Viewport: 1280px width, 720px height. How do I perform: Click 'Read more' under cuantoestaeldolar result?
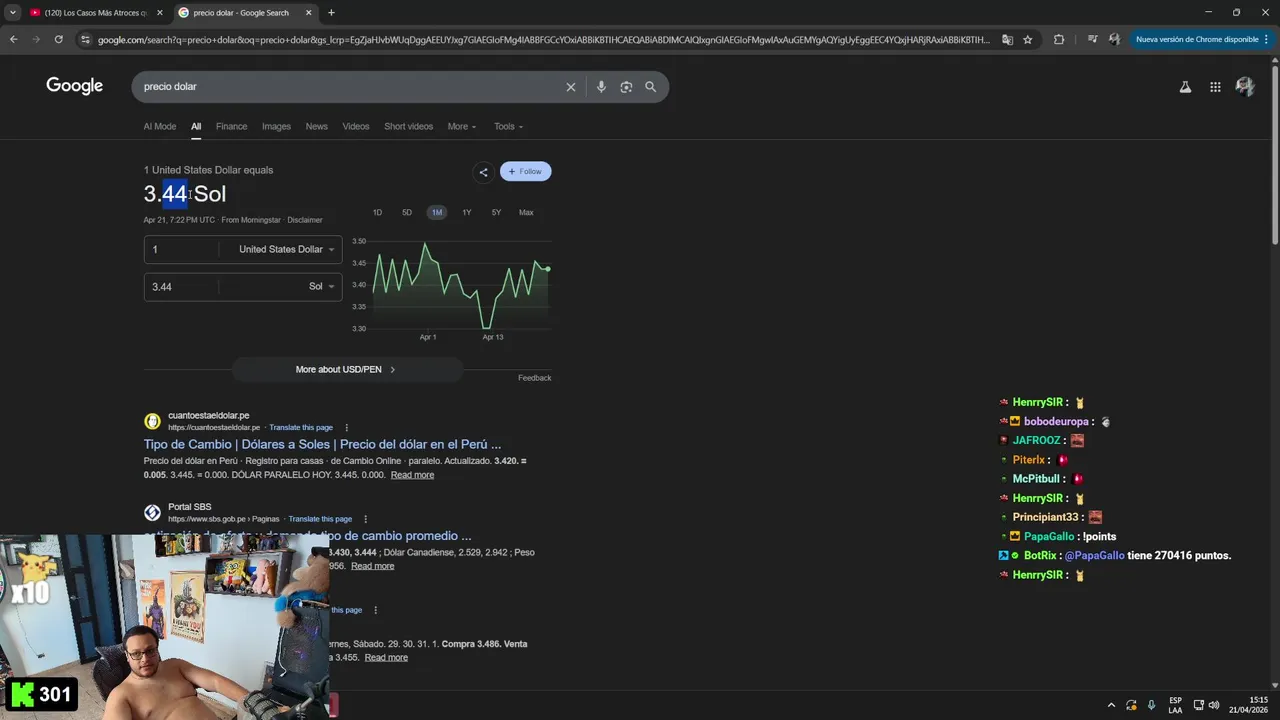[412, 475]
